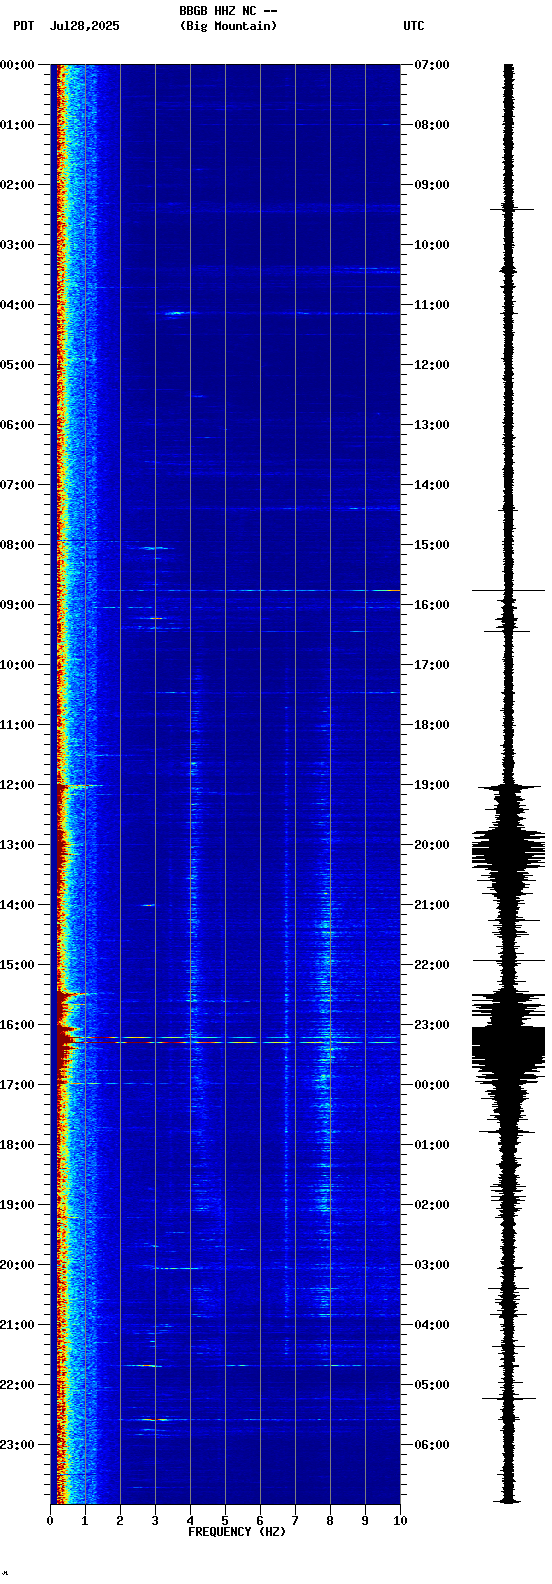This screenshot has height=1584, width=552.
Task: Select 8 on the frequency axis
Action: click(330, 1521)
